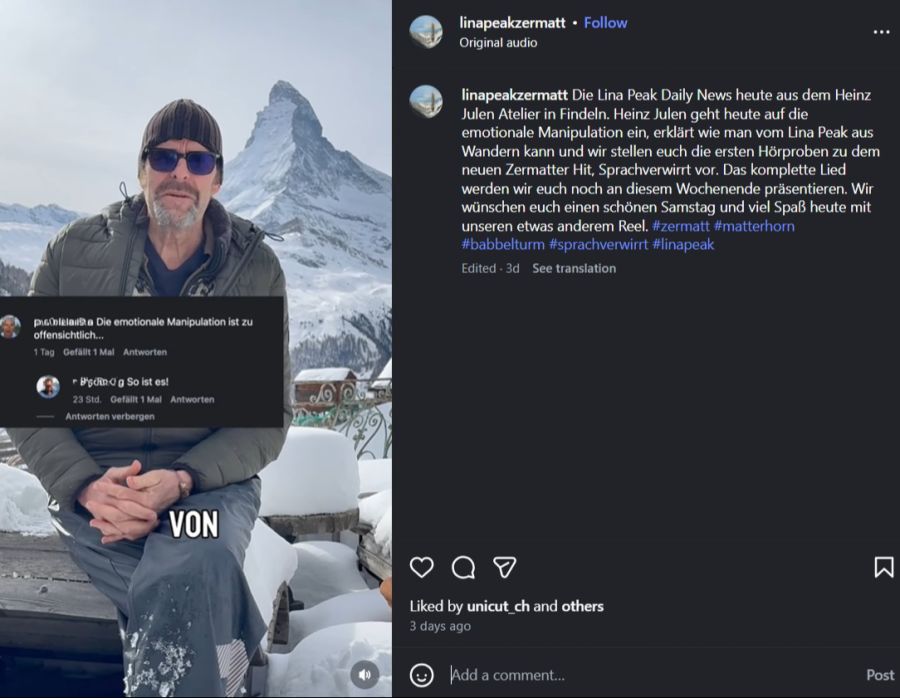Open the #babbelturm hashtag link
This screenshot has height=698, width=900.
tap(502, 244)
